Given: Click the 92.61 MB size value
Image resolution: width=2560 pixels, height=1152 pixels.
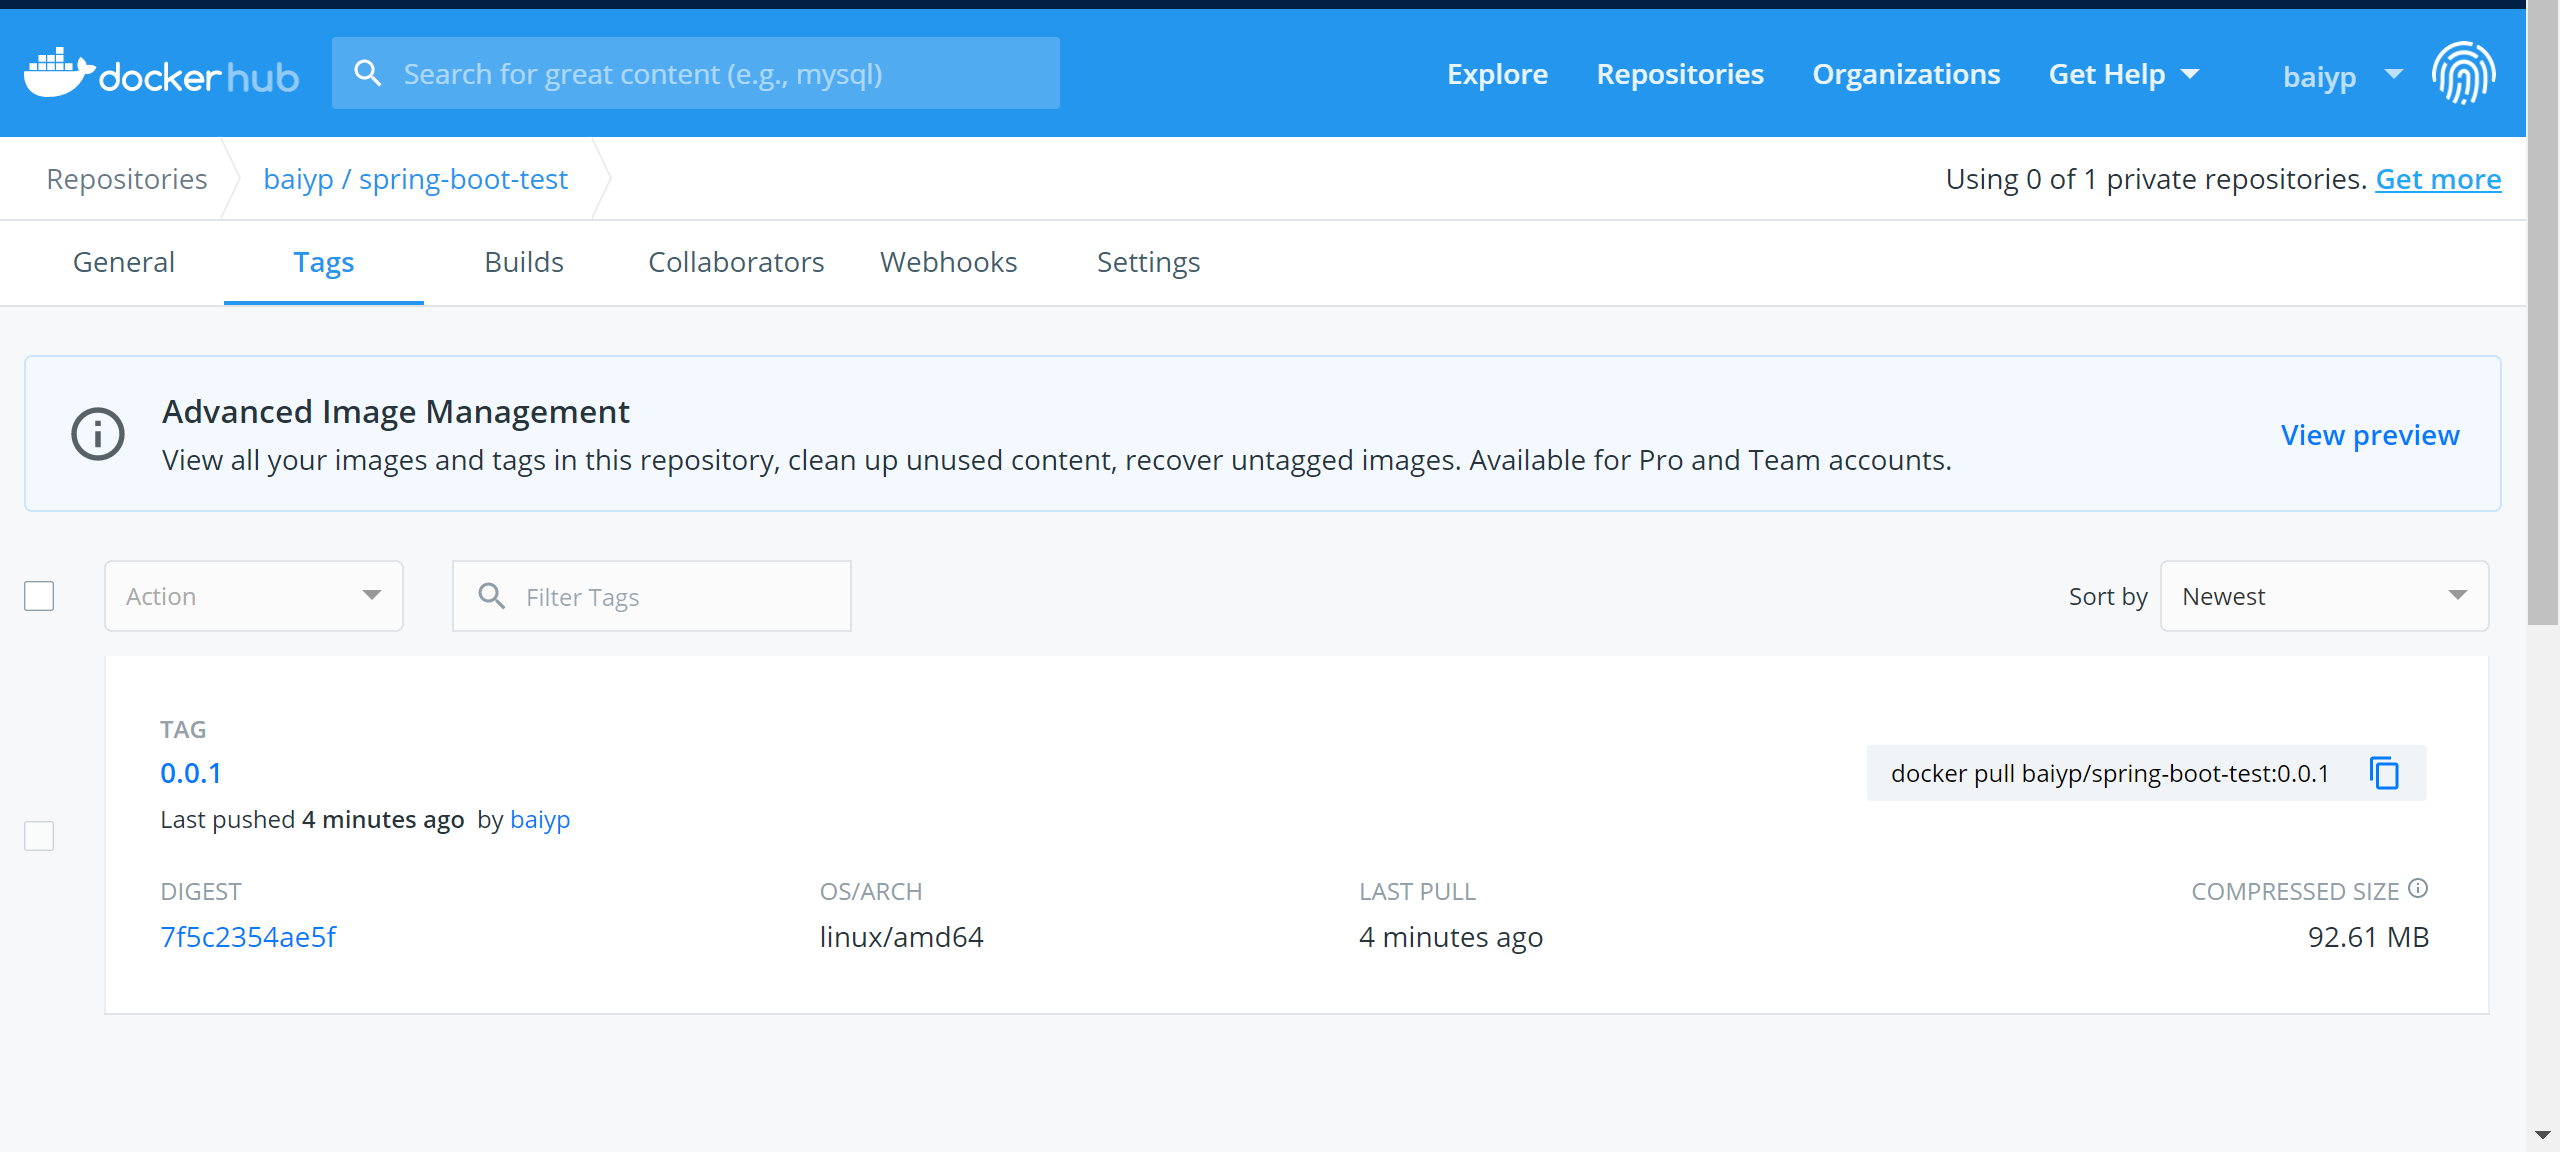Looking at the screenshot, I should point(2368,937).
